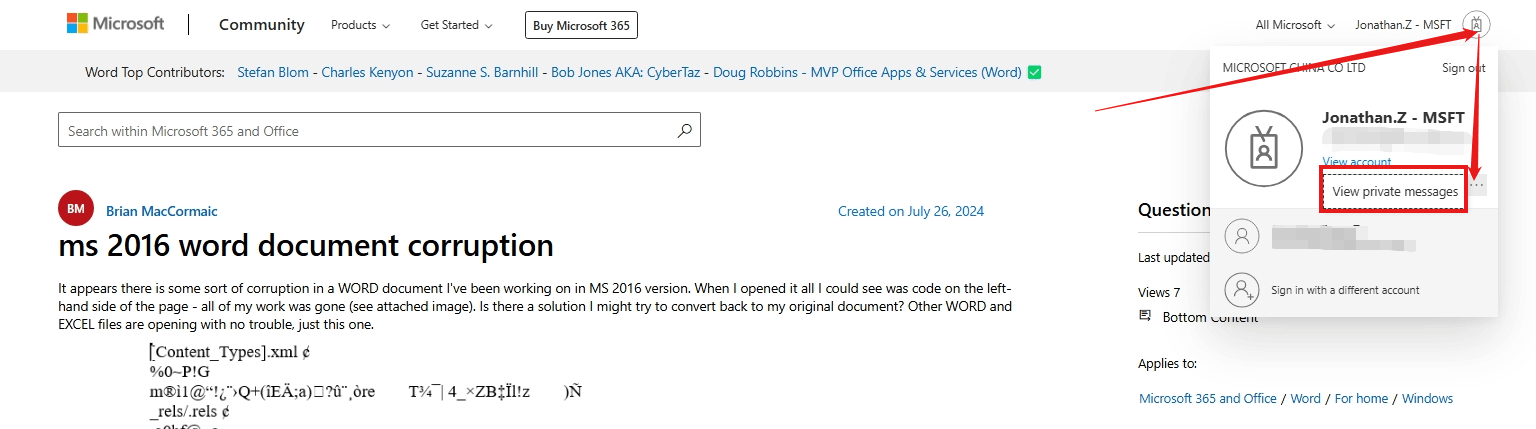Click the ms 2016 word document corruption title
1536x429 pixels.
click(x=306, y=245)
